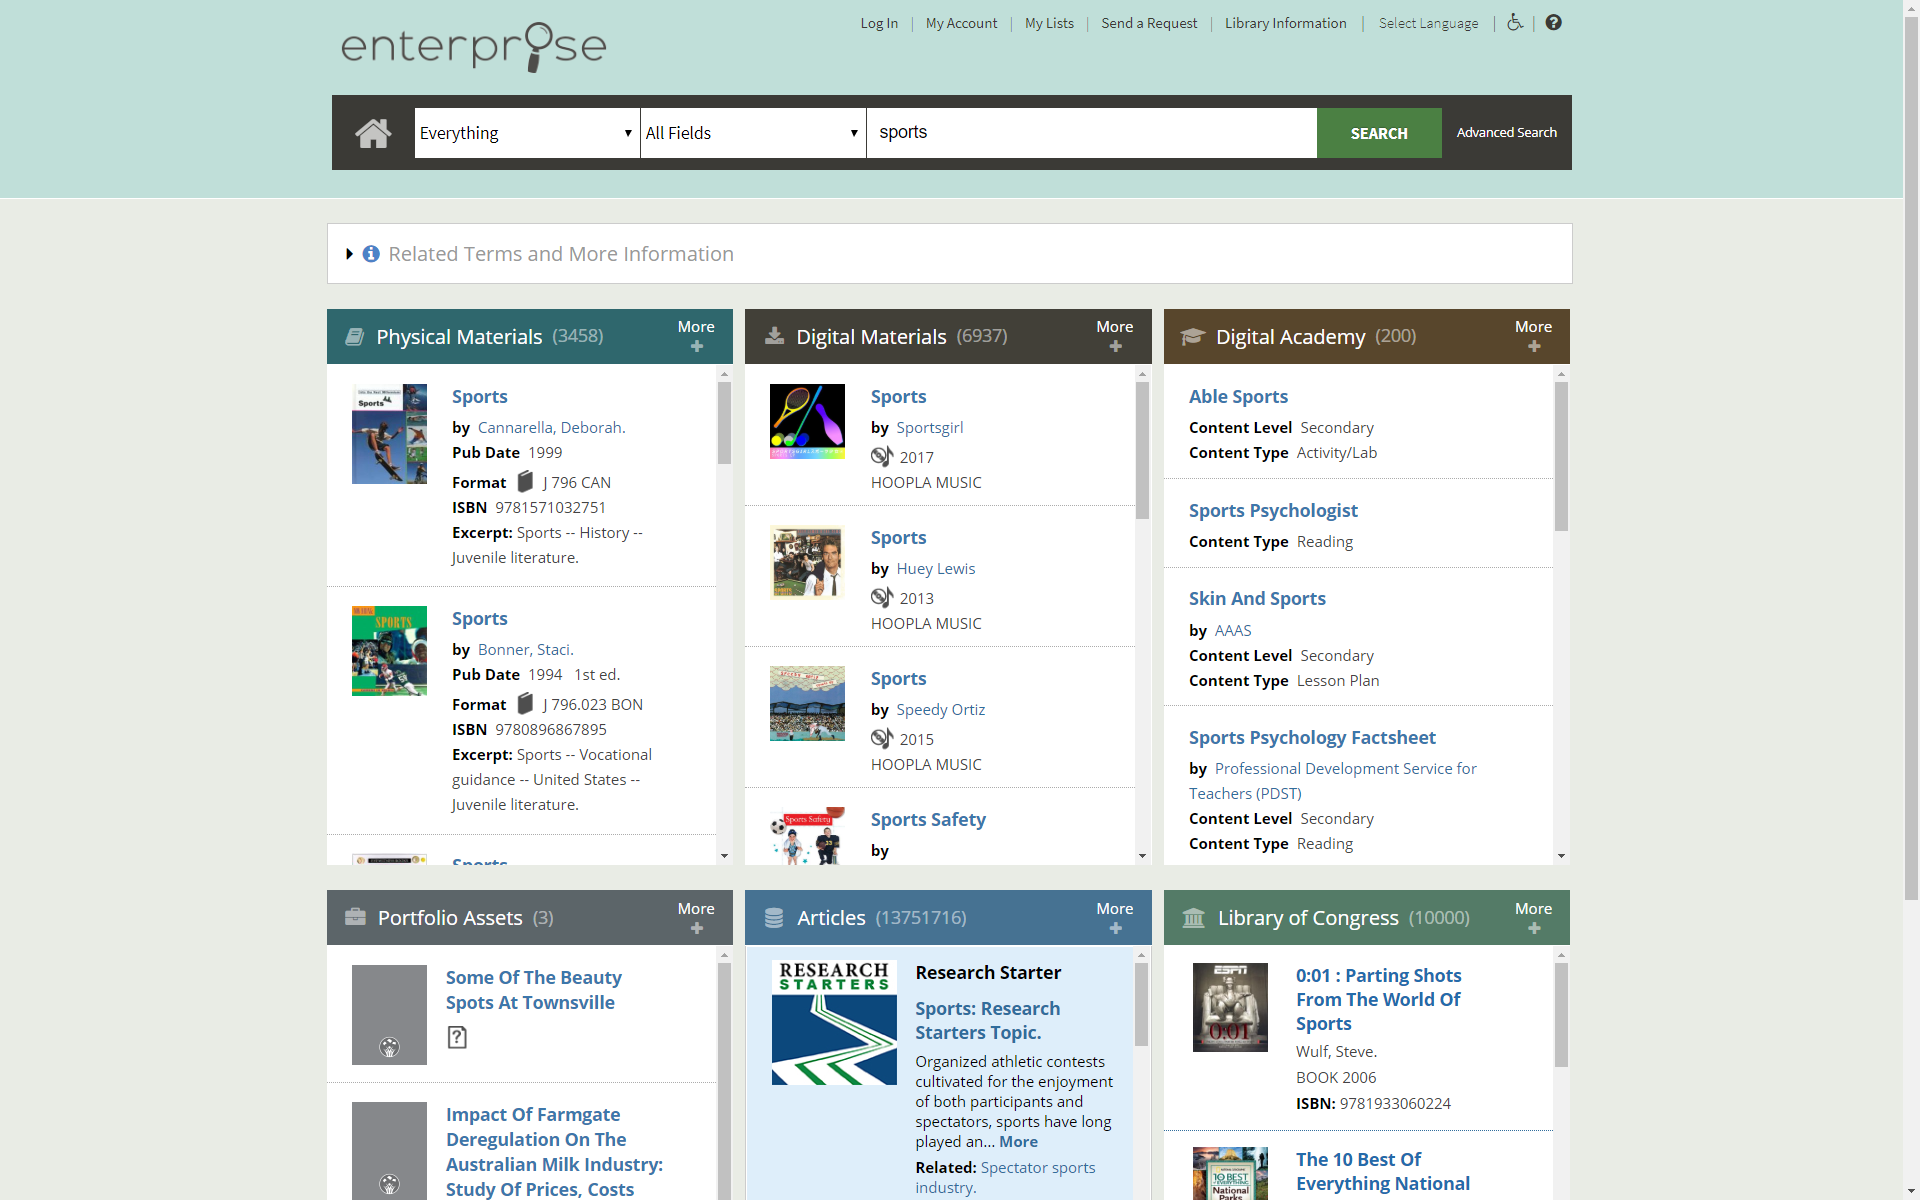Click the Articles database stack icon
This screenshot has width=1920, height=1200.
click(x=774, y=918)
